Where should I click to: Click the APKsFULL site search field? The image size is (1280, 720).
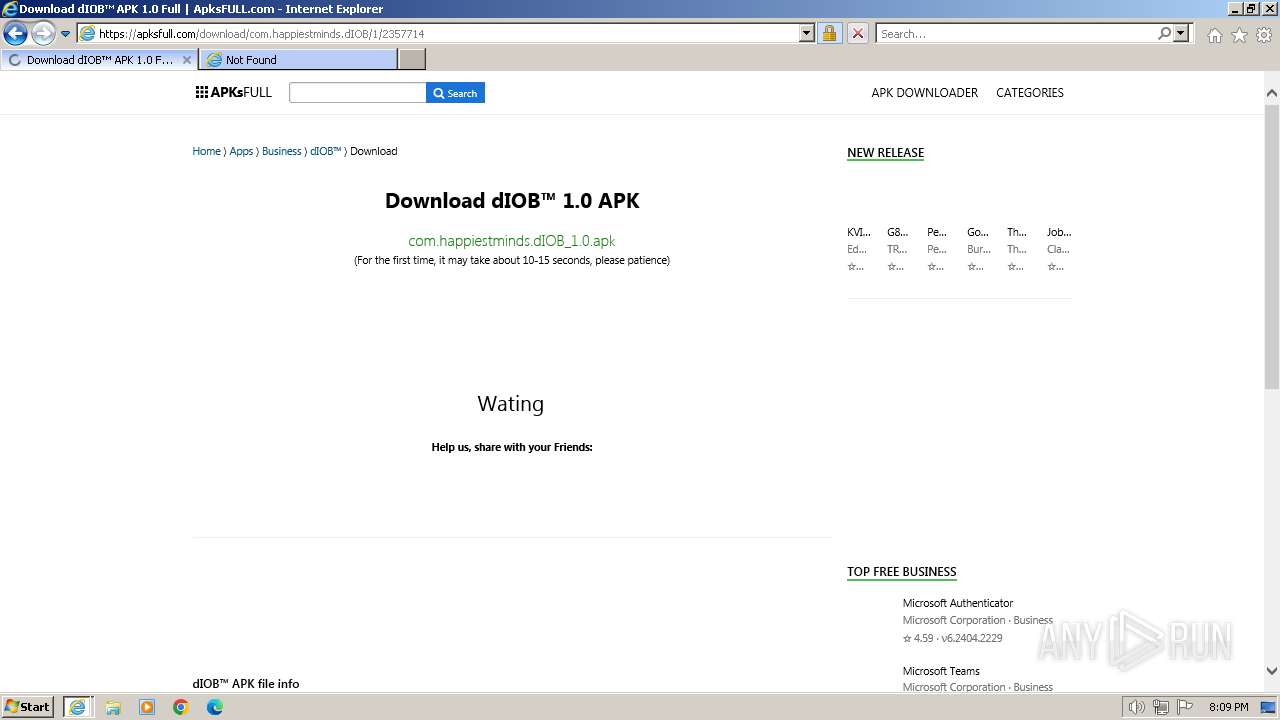coord(357,93)
